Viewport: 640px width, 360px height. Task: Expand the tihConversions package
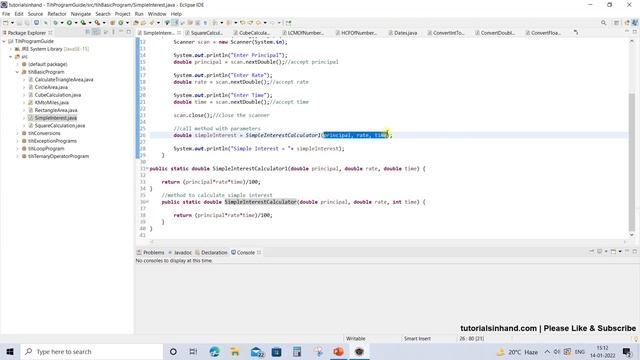pos(18,133)
